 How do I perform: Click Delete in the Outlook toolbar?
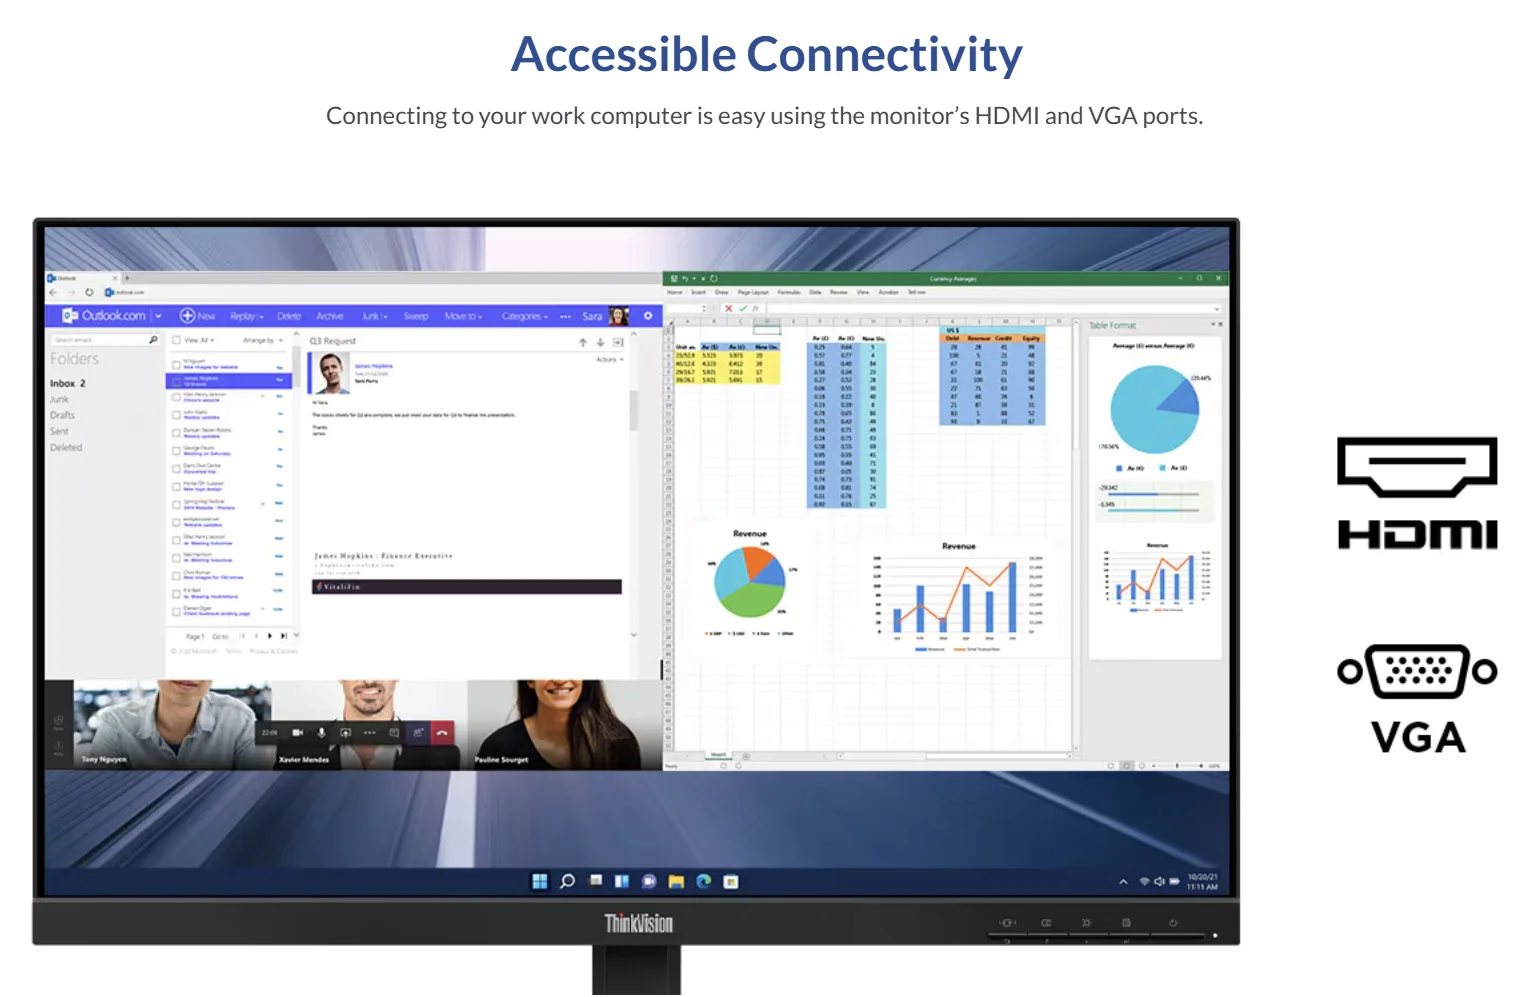click(x=289, y=316)
